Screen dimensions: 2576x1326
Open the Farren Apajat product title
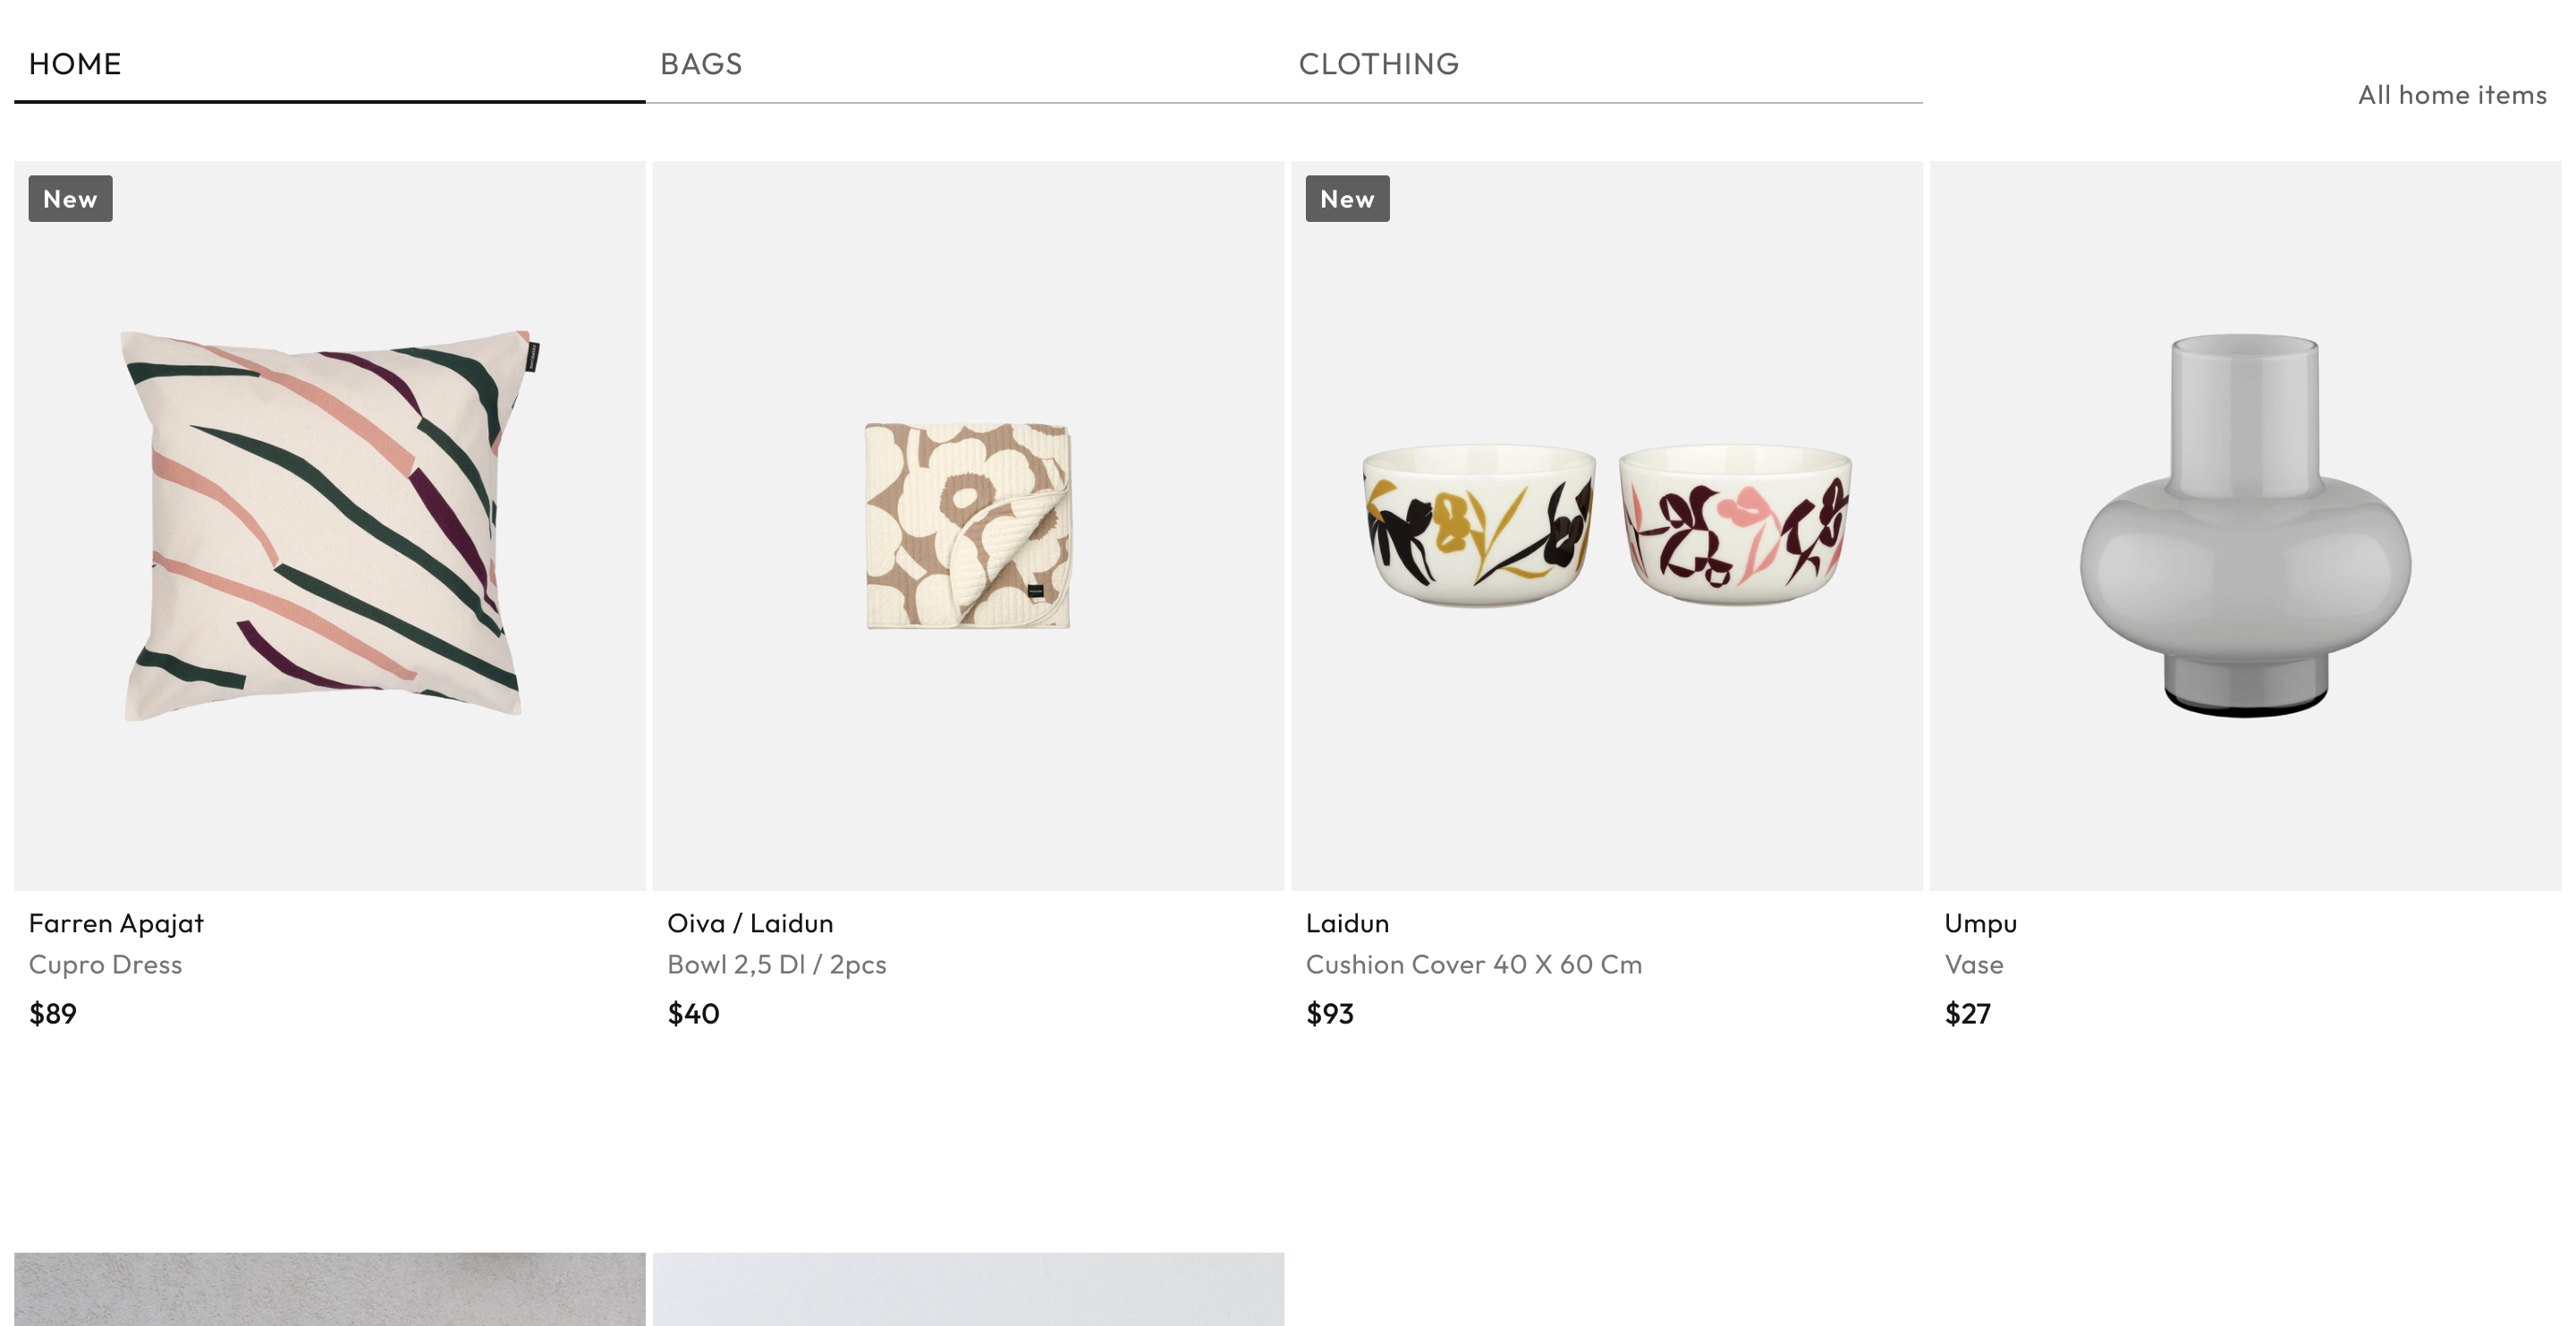point(116,923)
